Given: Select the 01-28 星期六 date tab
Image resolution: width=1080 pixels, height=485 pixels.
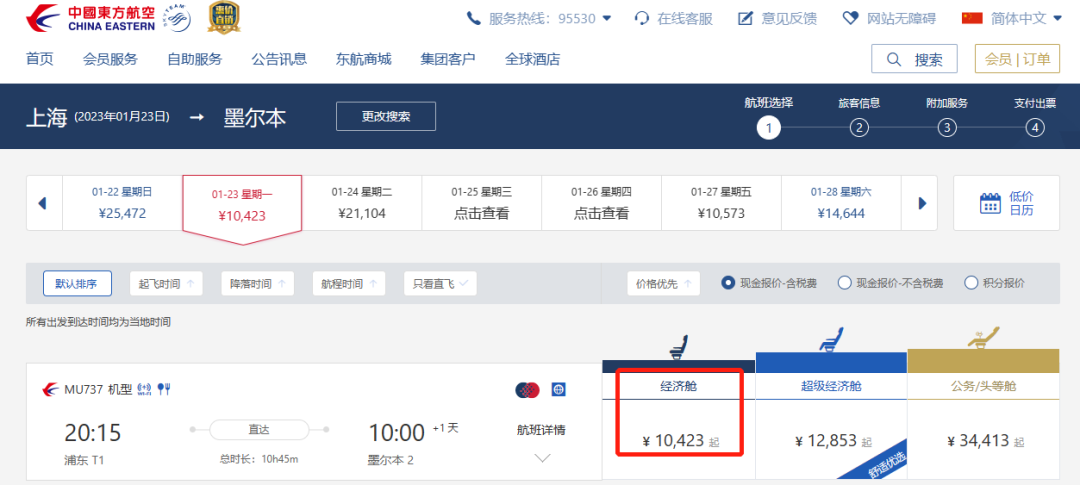Looking at the screenshot, I should [841, 203].
